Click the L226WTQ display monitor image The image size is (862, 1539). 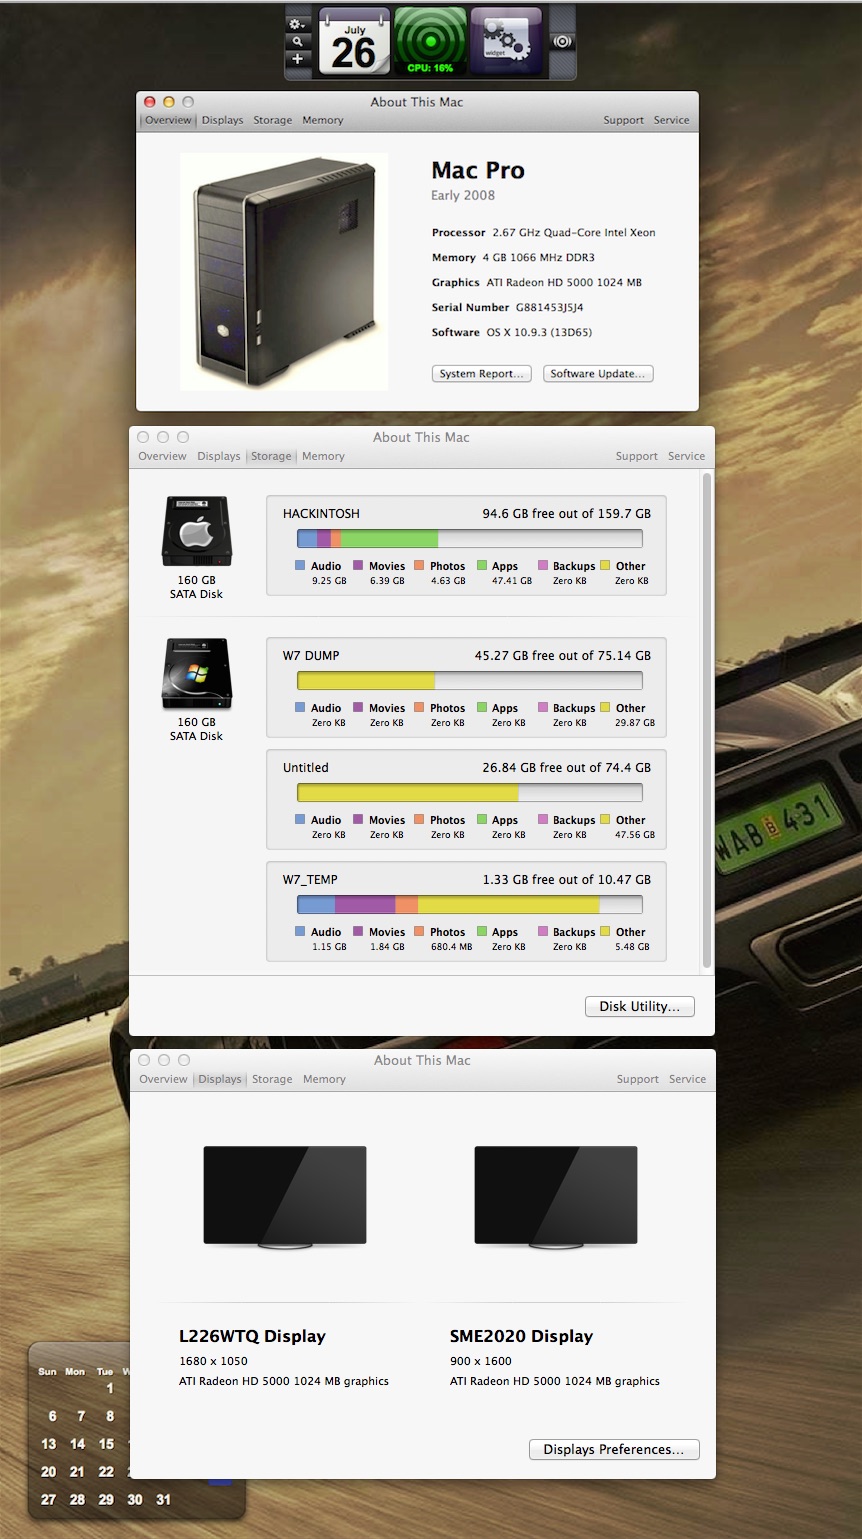pyautogui.click(x=285, y=1197)
